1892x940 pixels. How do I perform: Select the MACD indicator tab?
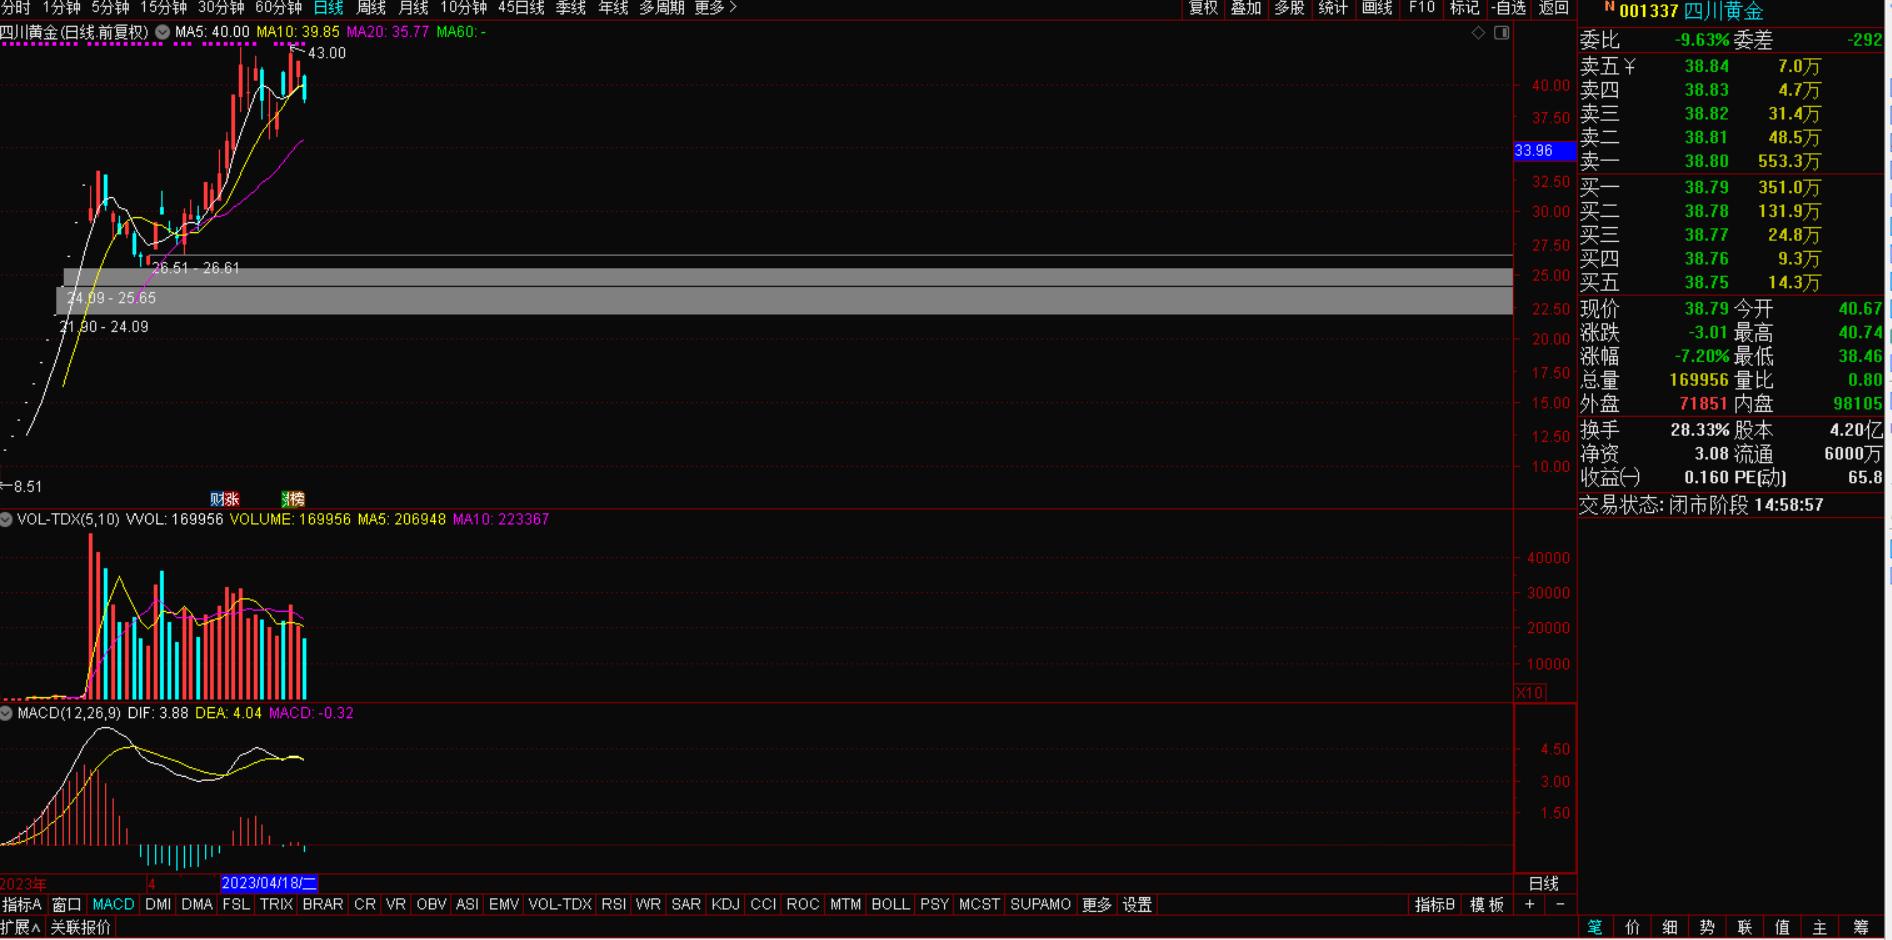[113, 904]
